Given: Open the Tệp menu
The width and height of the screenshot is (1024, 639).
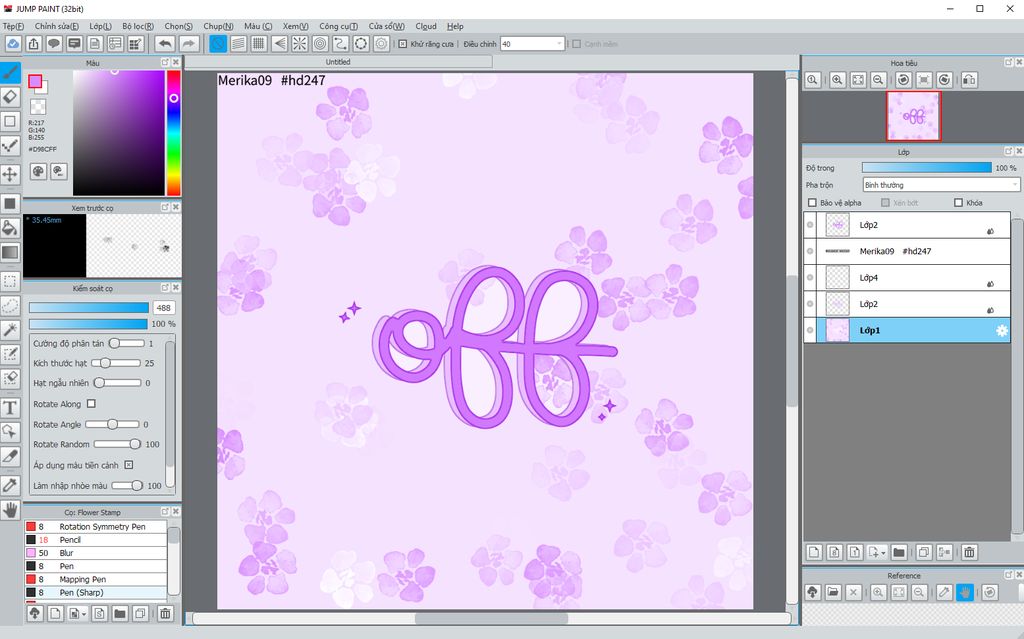Looking at the screenshot, I should click(x=13, y=26).
